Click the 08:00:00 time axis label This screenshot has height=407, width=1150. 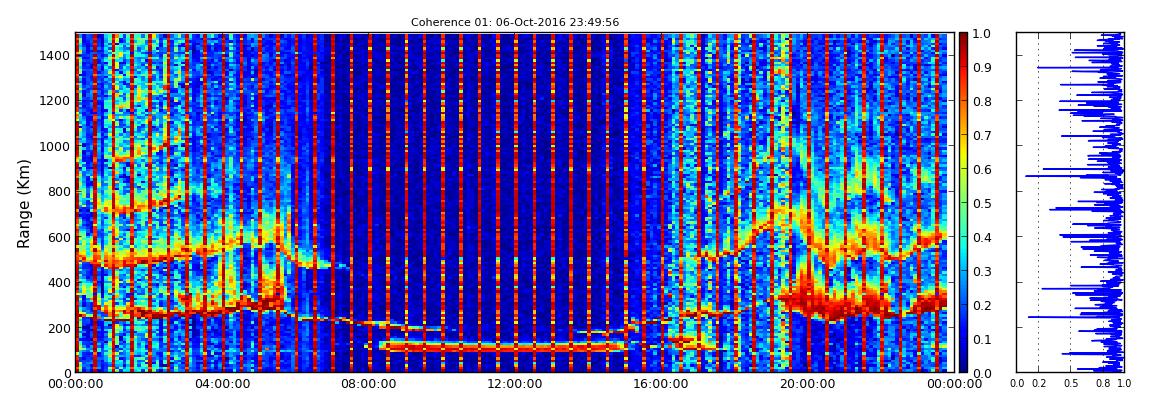pos(367,384)
